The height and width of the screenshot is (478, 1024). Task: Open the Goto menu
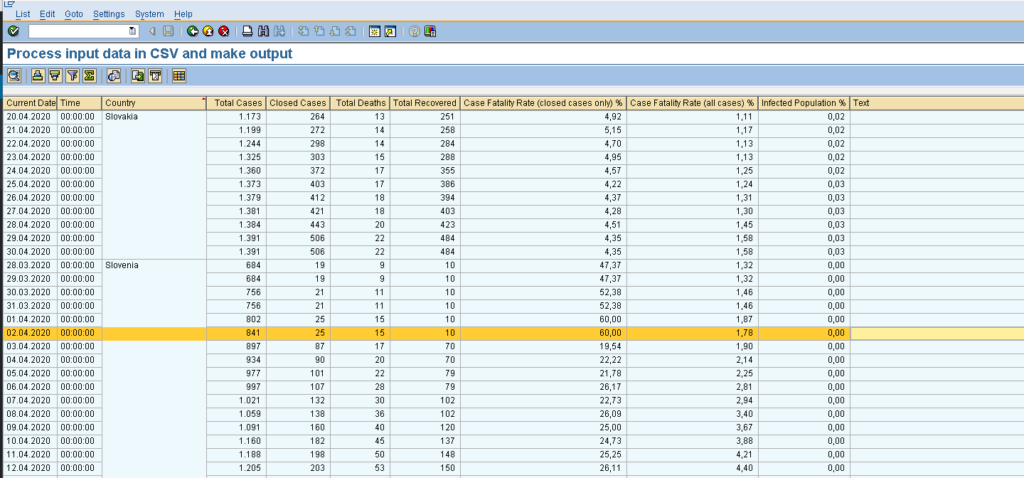point(74,14)
